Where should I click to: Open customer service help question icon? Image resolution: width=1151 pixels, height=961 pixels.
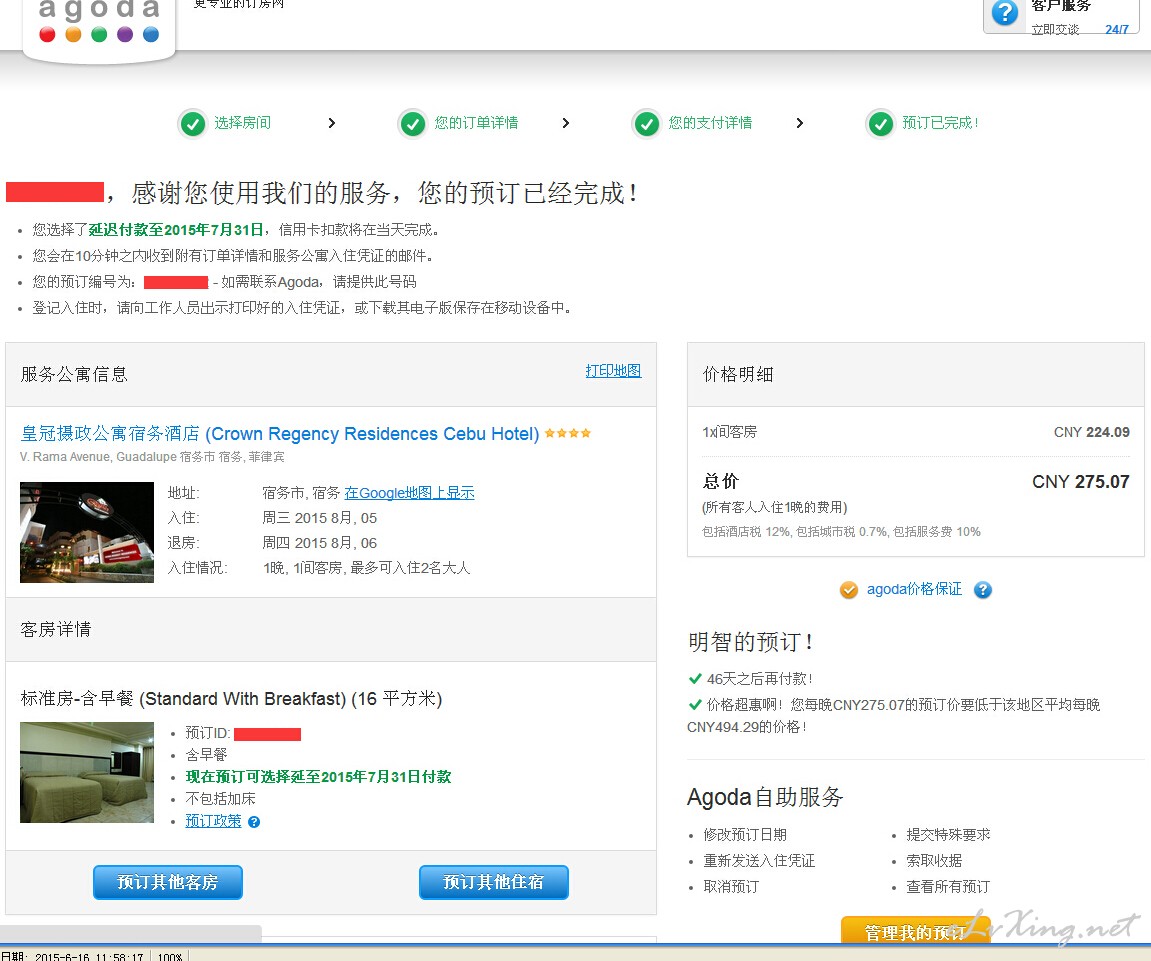point(1004,12)
